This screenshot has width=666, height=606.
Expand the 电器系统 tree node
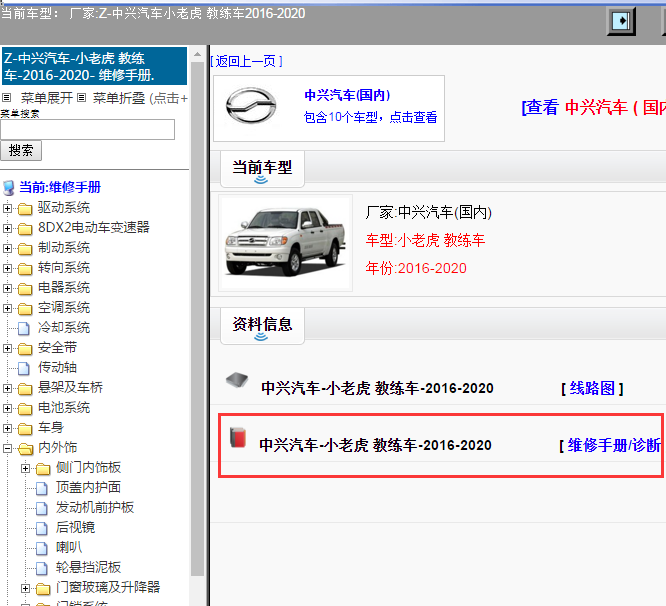click(7, 288)
